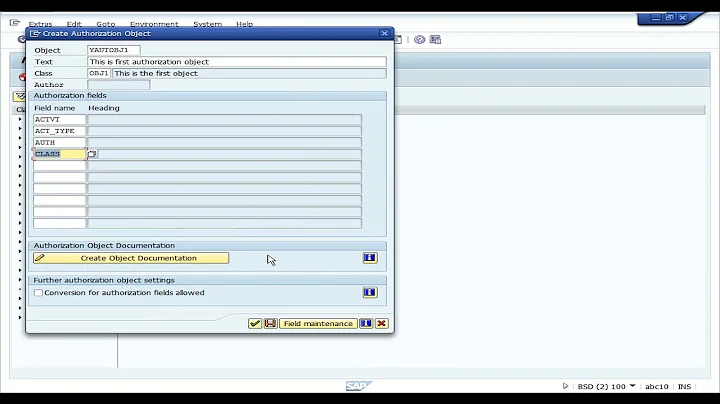Click the Save diskette icon in dialog footer
The width and height of the screenshot is (720, 404).
pos(270,324)
